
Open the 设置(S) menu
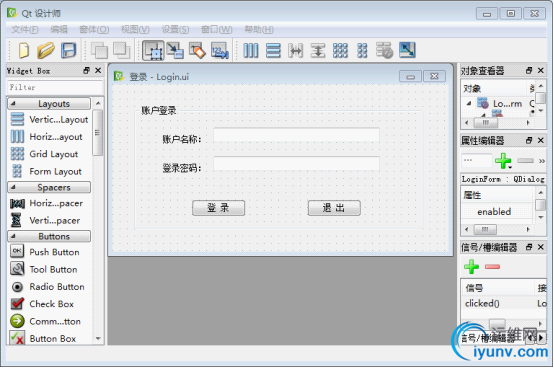coord(175,29)
